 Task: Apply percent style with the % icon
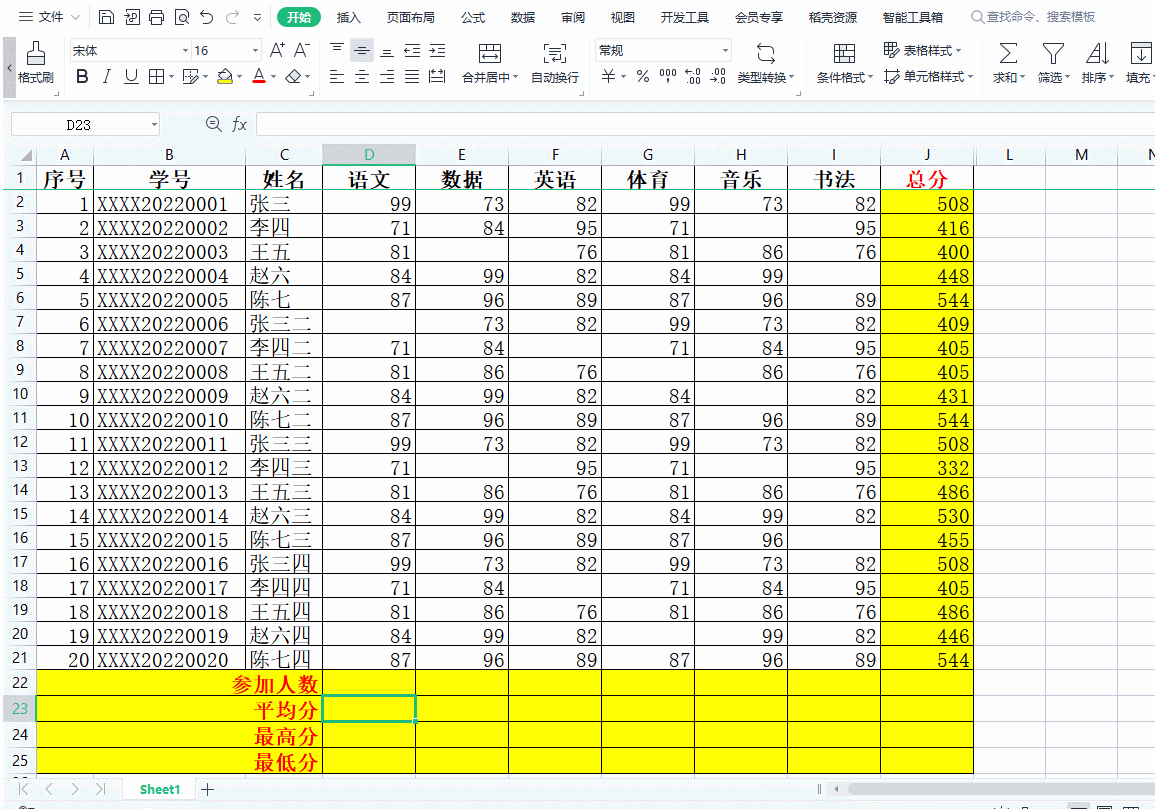(x=643, y=76)
